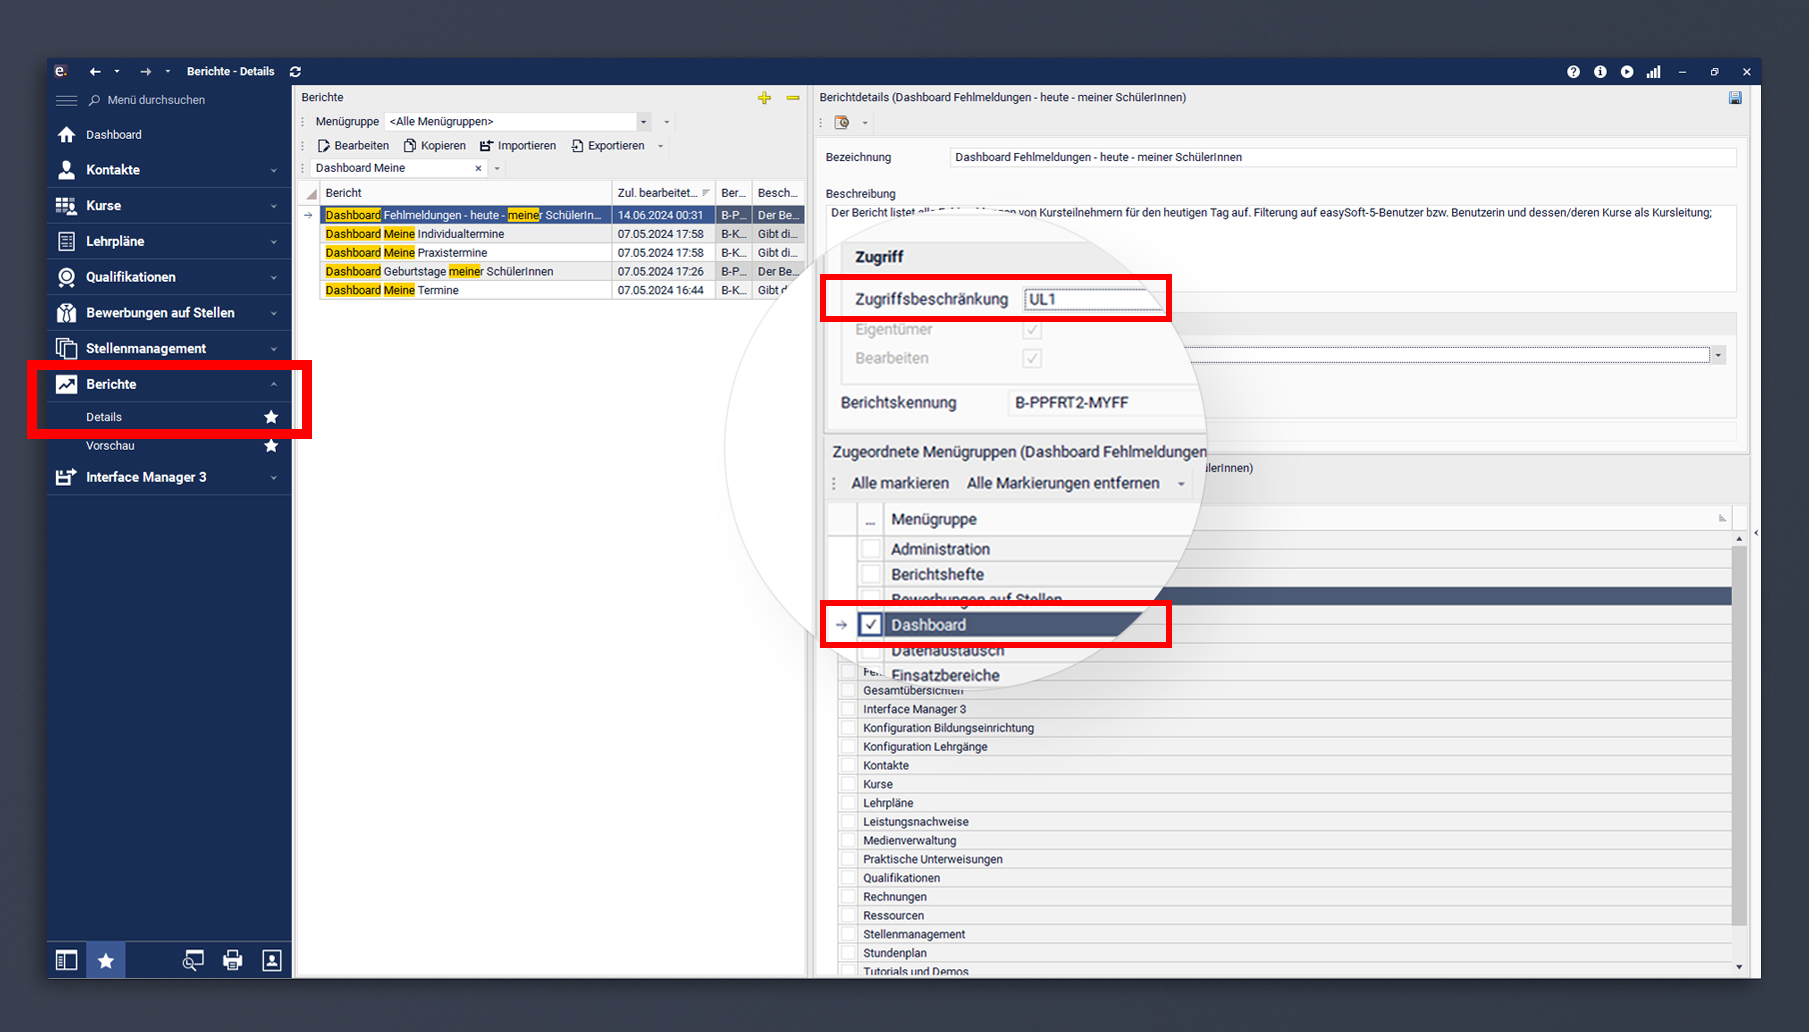Clear the Dashboard Meine filter with x
The image size is (1809, 1032).
coord(478,168)
